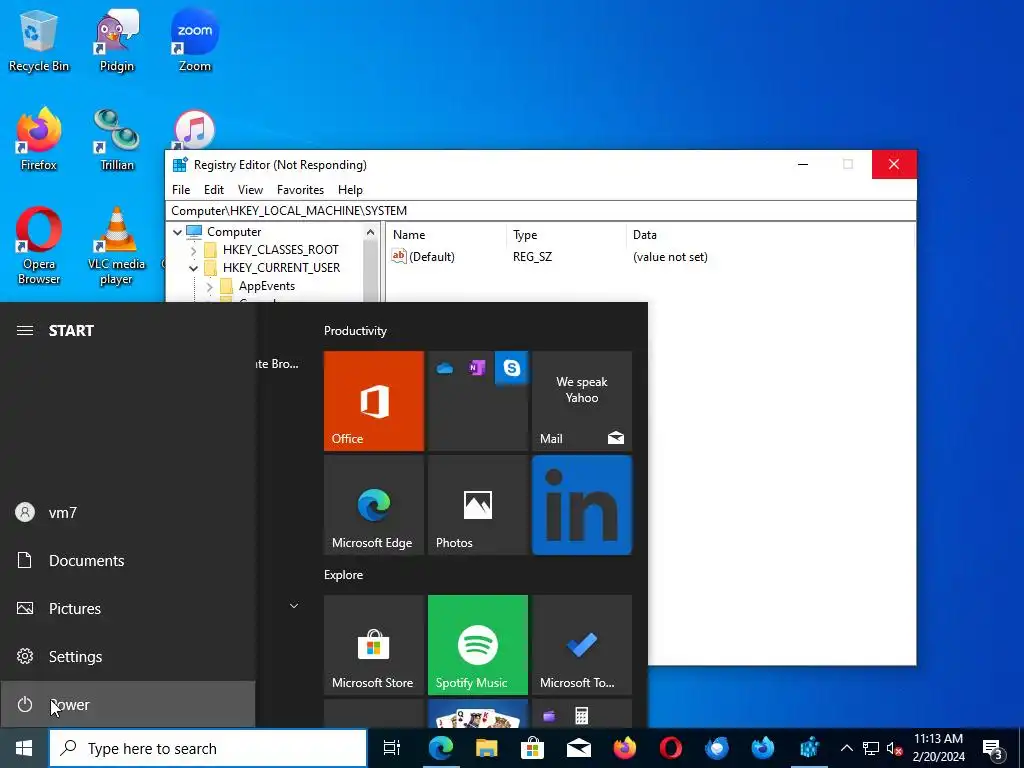Select the iTunes music note desktop icon
1024x768 pixels.
click(194, 129)
